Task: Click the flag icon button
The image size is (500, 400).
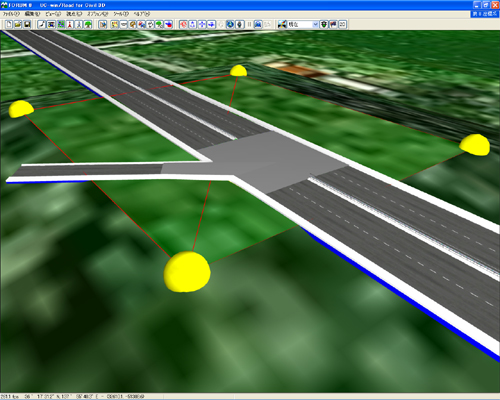Action: click(x=333, y=24)
